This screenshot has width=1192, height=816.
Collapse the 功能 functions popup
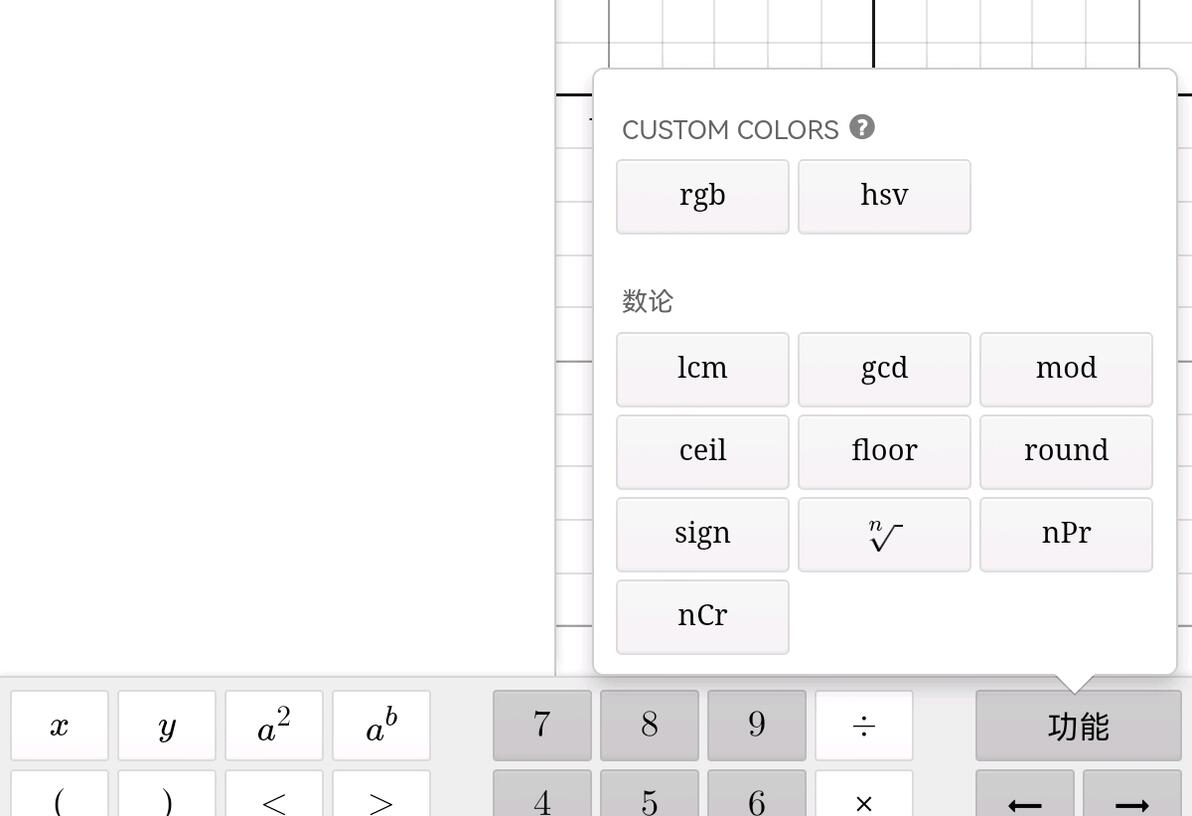[1078, 726]
